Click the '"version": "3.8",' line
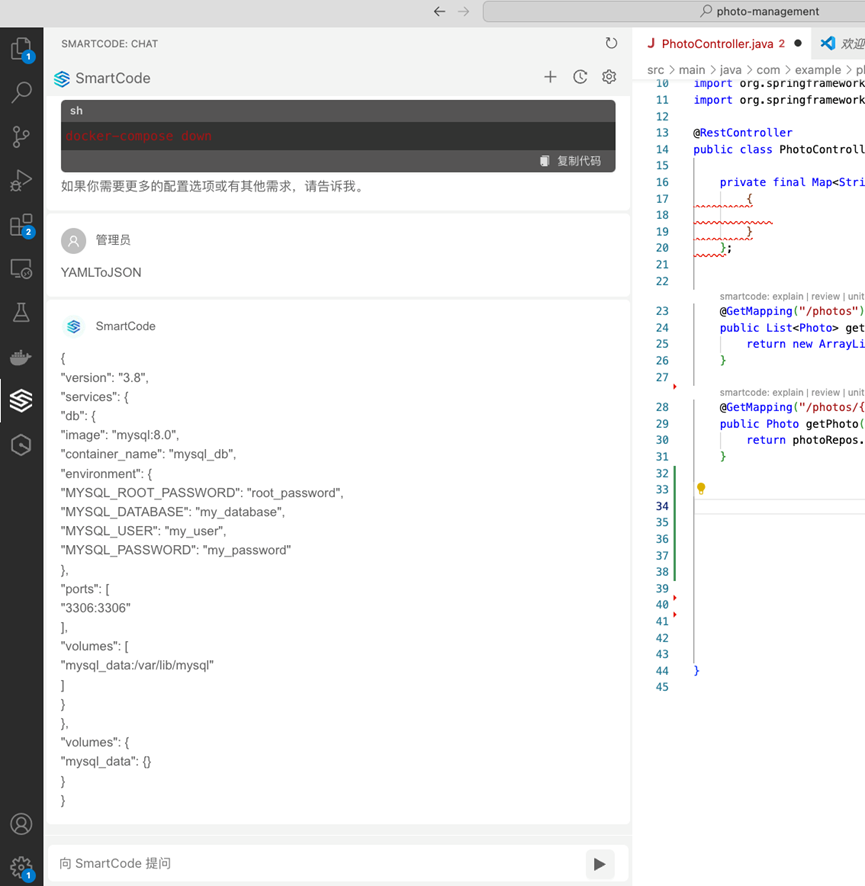Screen dimensions: 865x886 tap(105, 378)
